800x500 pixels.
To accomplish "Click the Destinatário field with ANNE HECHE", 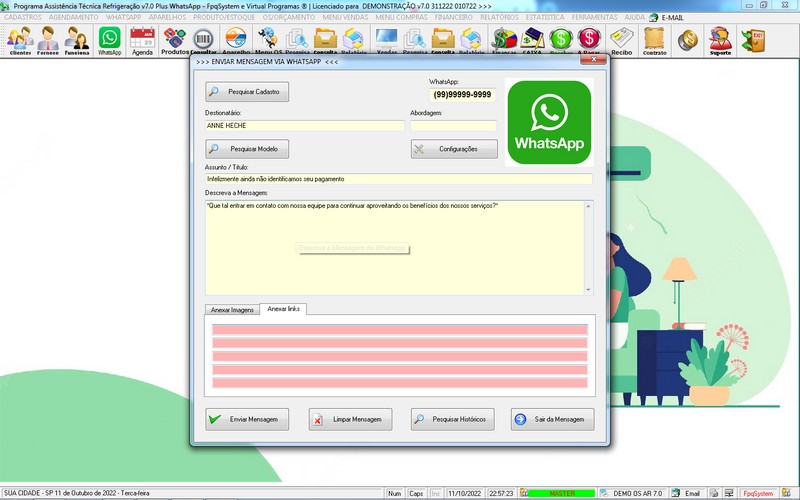I will pyautogui.click(x=305, y=126).
